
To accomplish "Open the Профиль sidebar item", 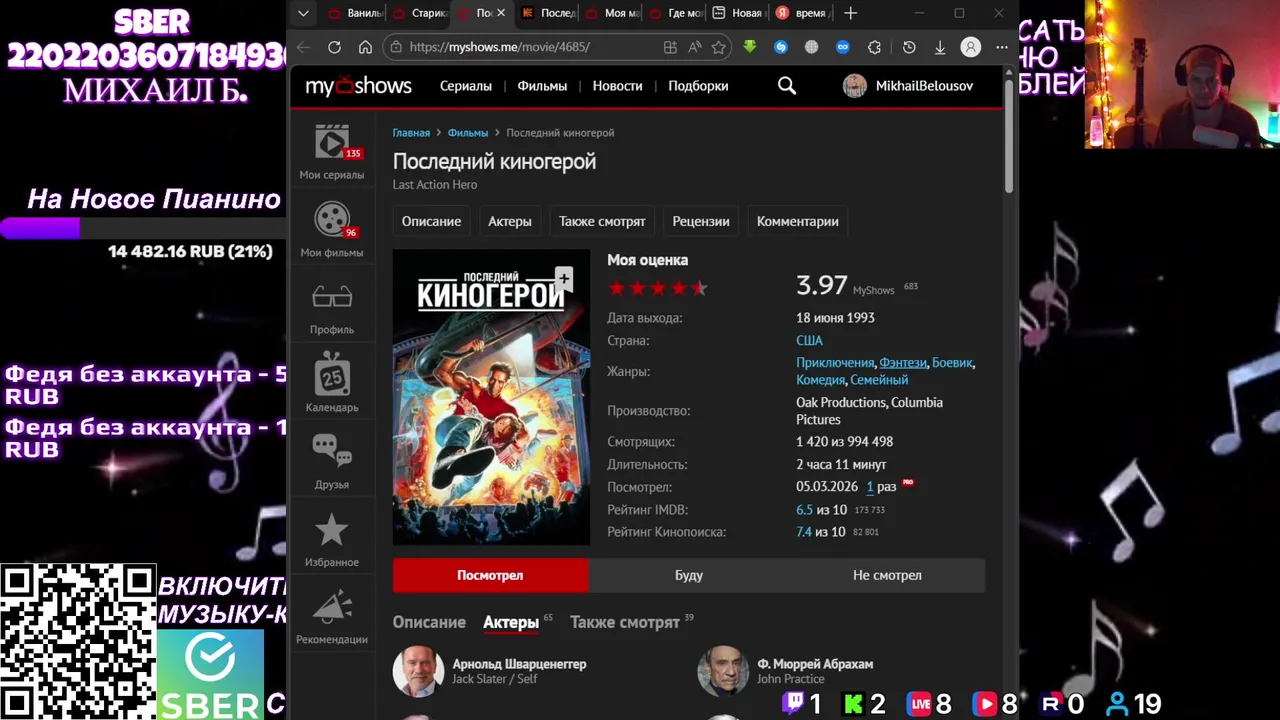I will click(x=332, y=308).
